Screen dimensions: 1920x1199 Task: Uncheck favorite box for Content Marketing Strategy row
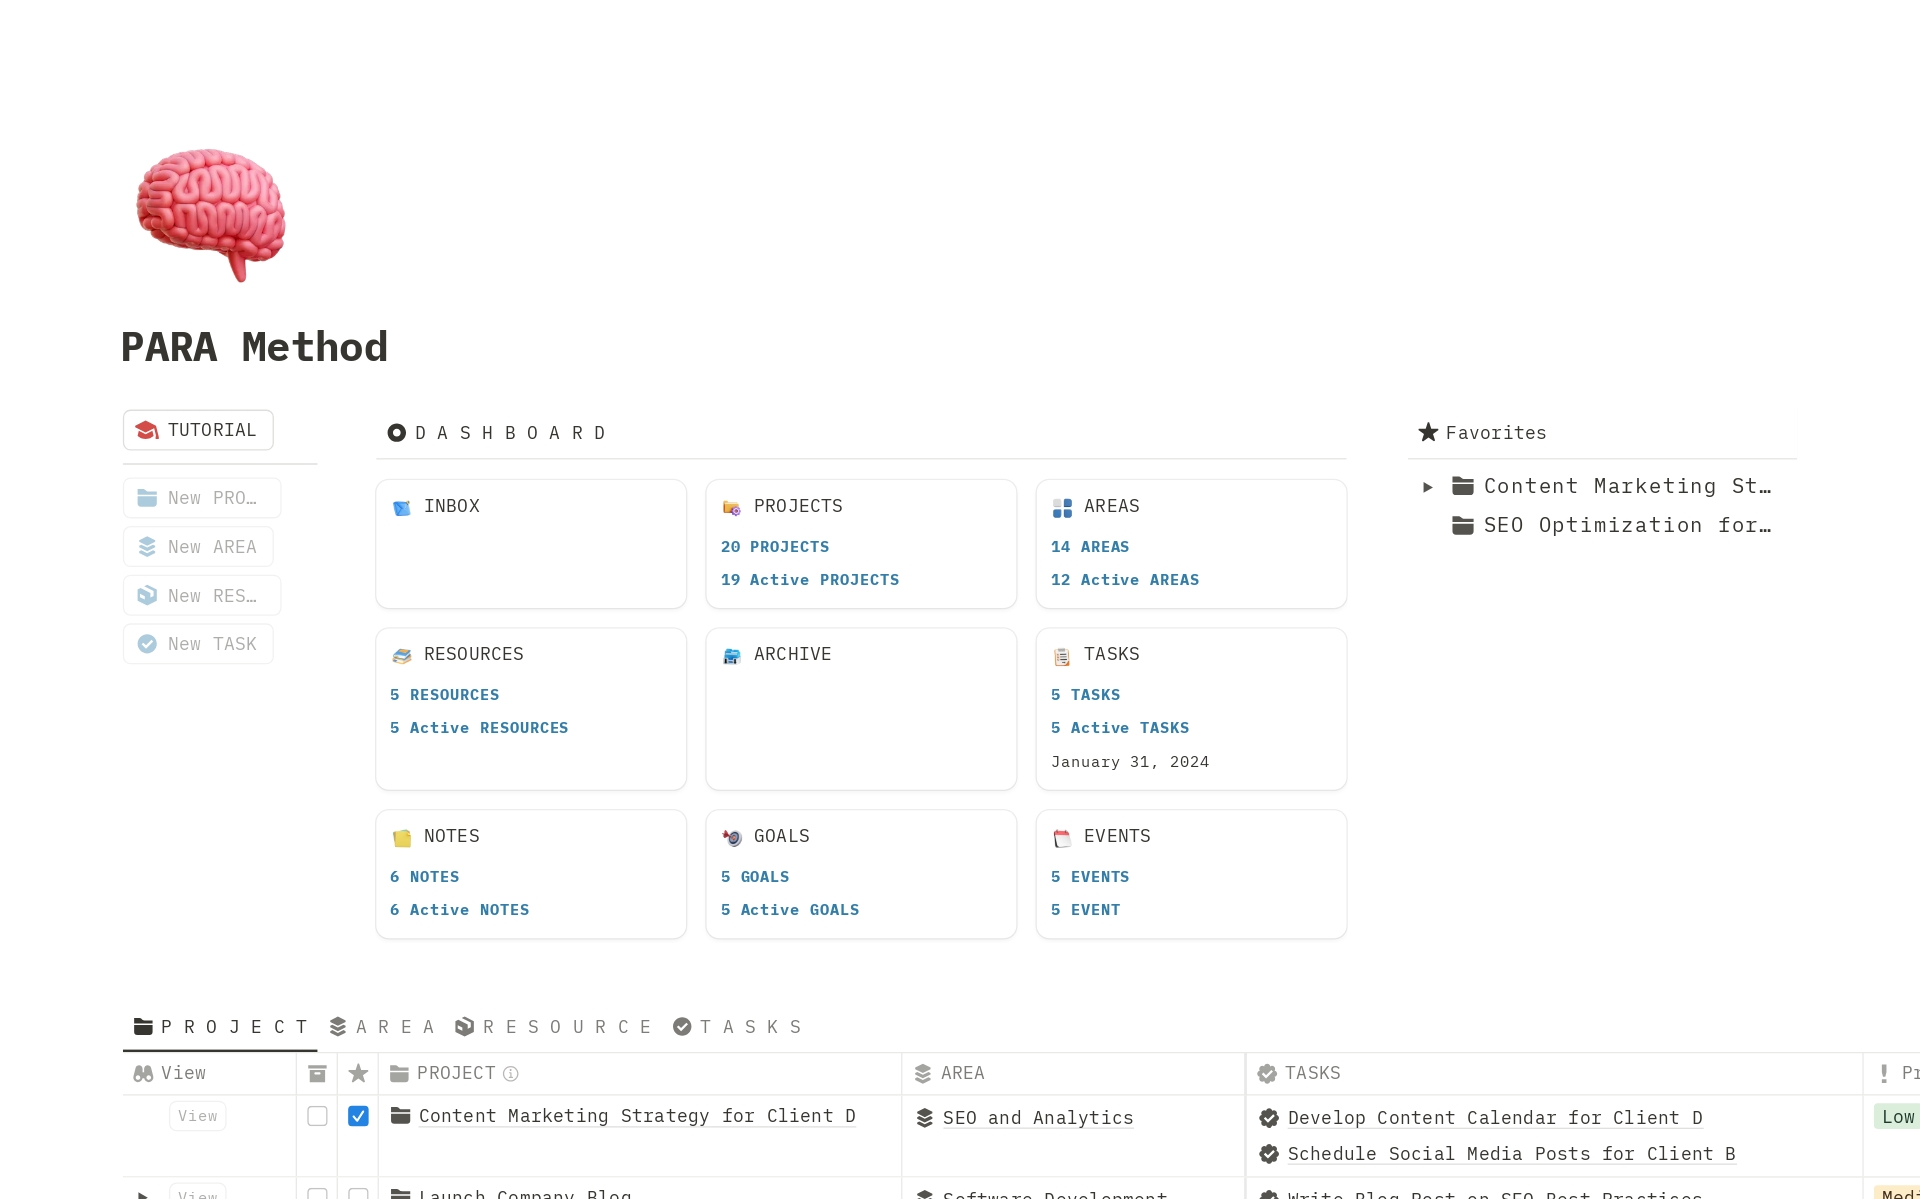pyautogui.click(x=358, y=1116)
